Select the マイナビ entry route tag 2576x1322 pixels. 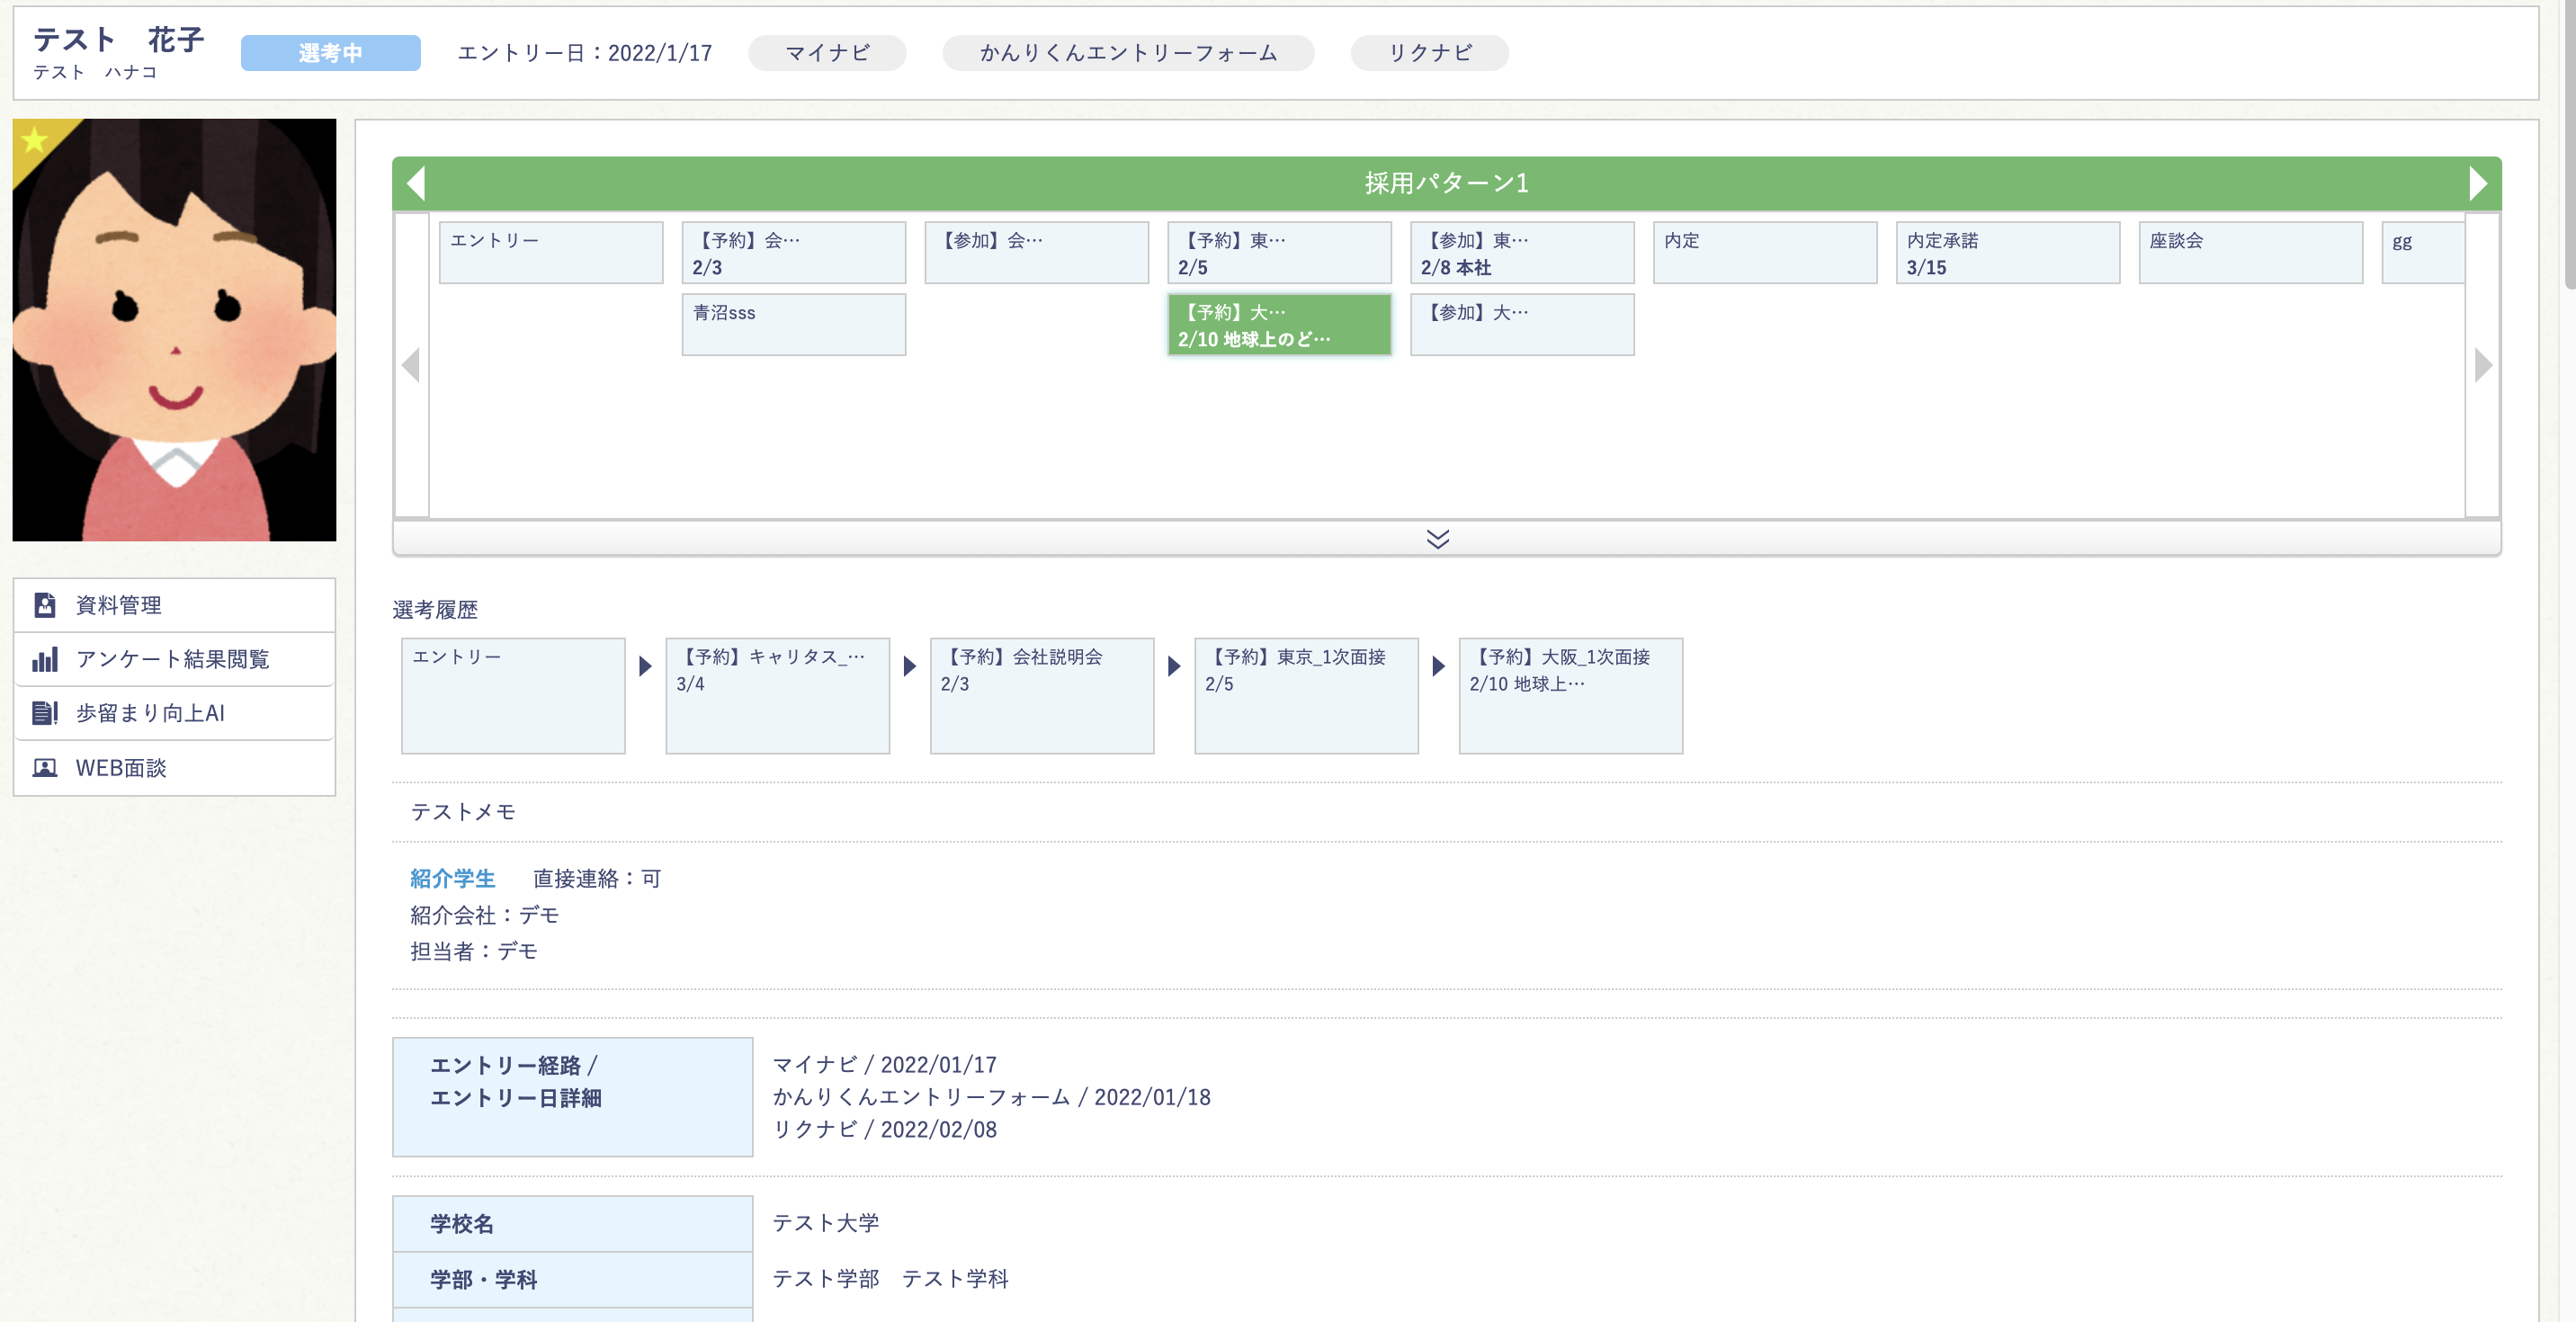click(827, 53)
